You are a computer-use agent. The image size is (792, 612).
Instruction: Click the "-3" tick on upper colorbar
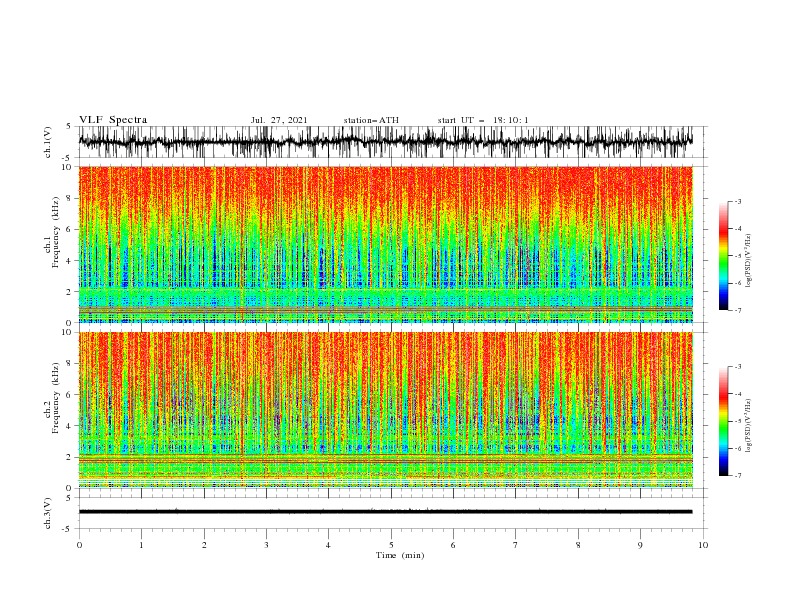click(x=738, y=201)
